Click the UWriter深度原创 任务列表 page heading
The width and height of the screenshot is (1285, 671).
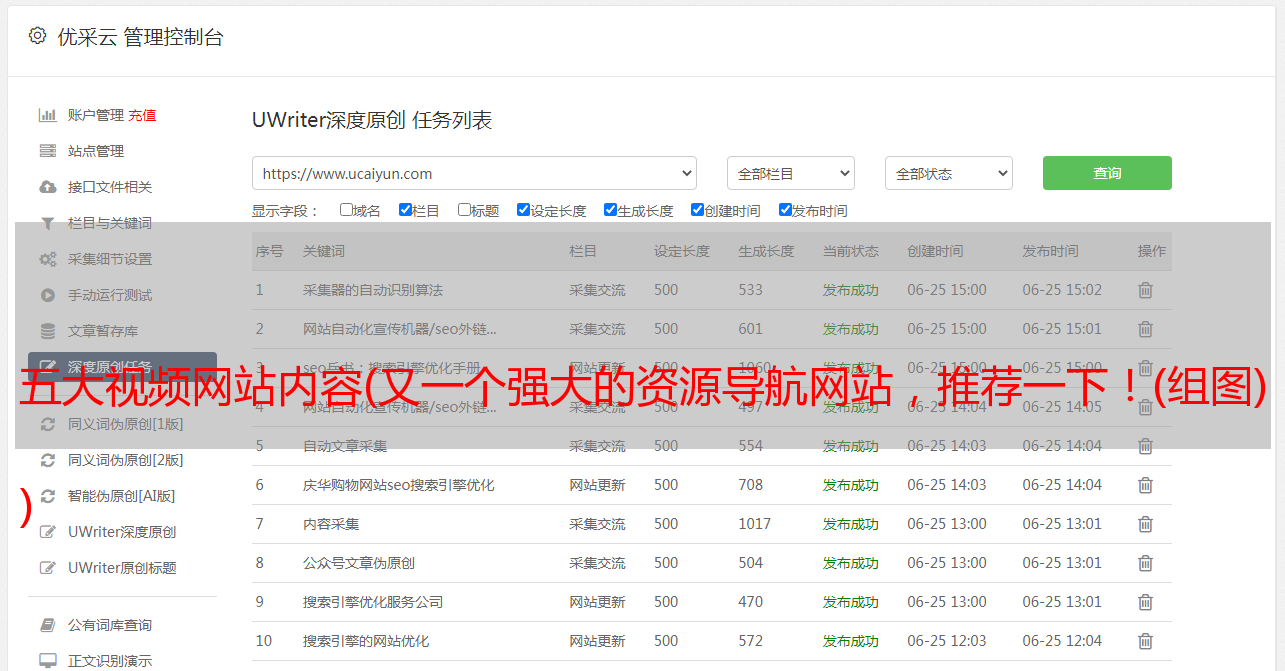point(372,120)
